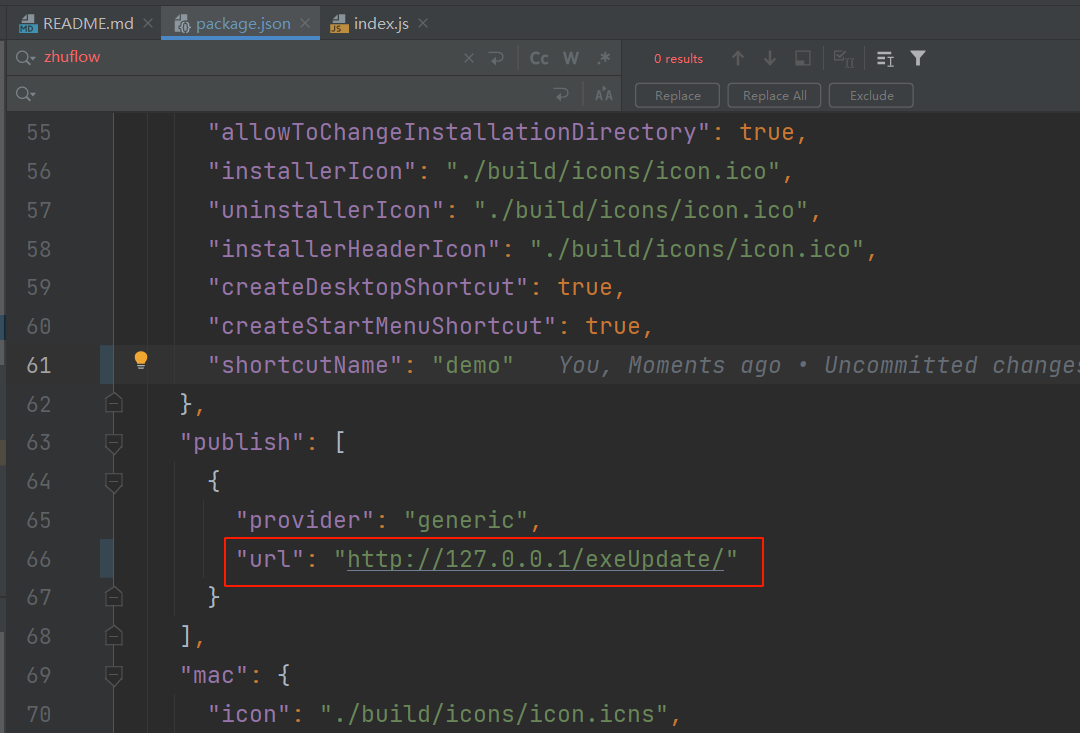Viewport: 1080px width, 733px height.
Task: Go to previous occurrence arrow
Action: 738,59
